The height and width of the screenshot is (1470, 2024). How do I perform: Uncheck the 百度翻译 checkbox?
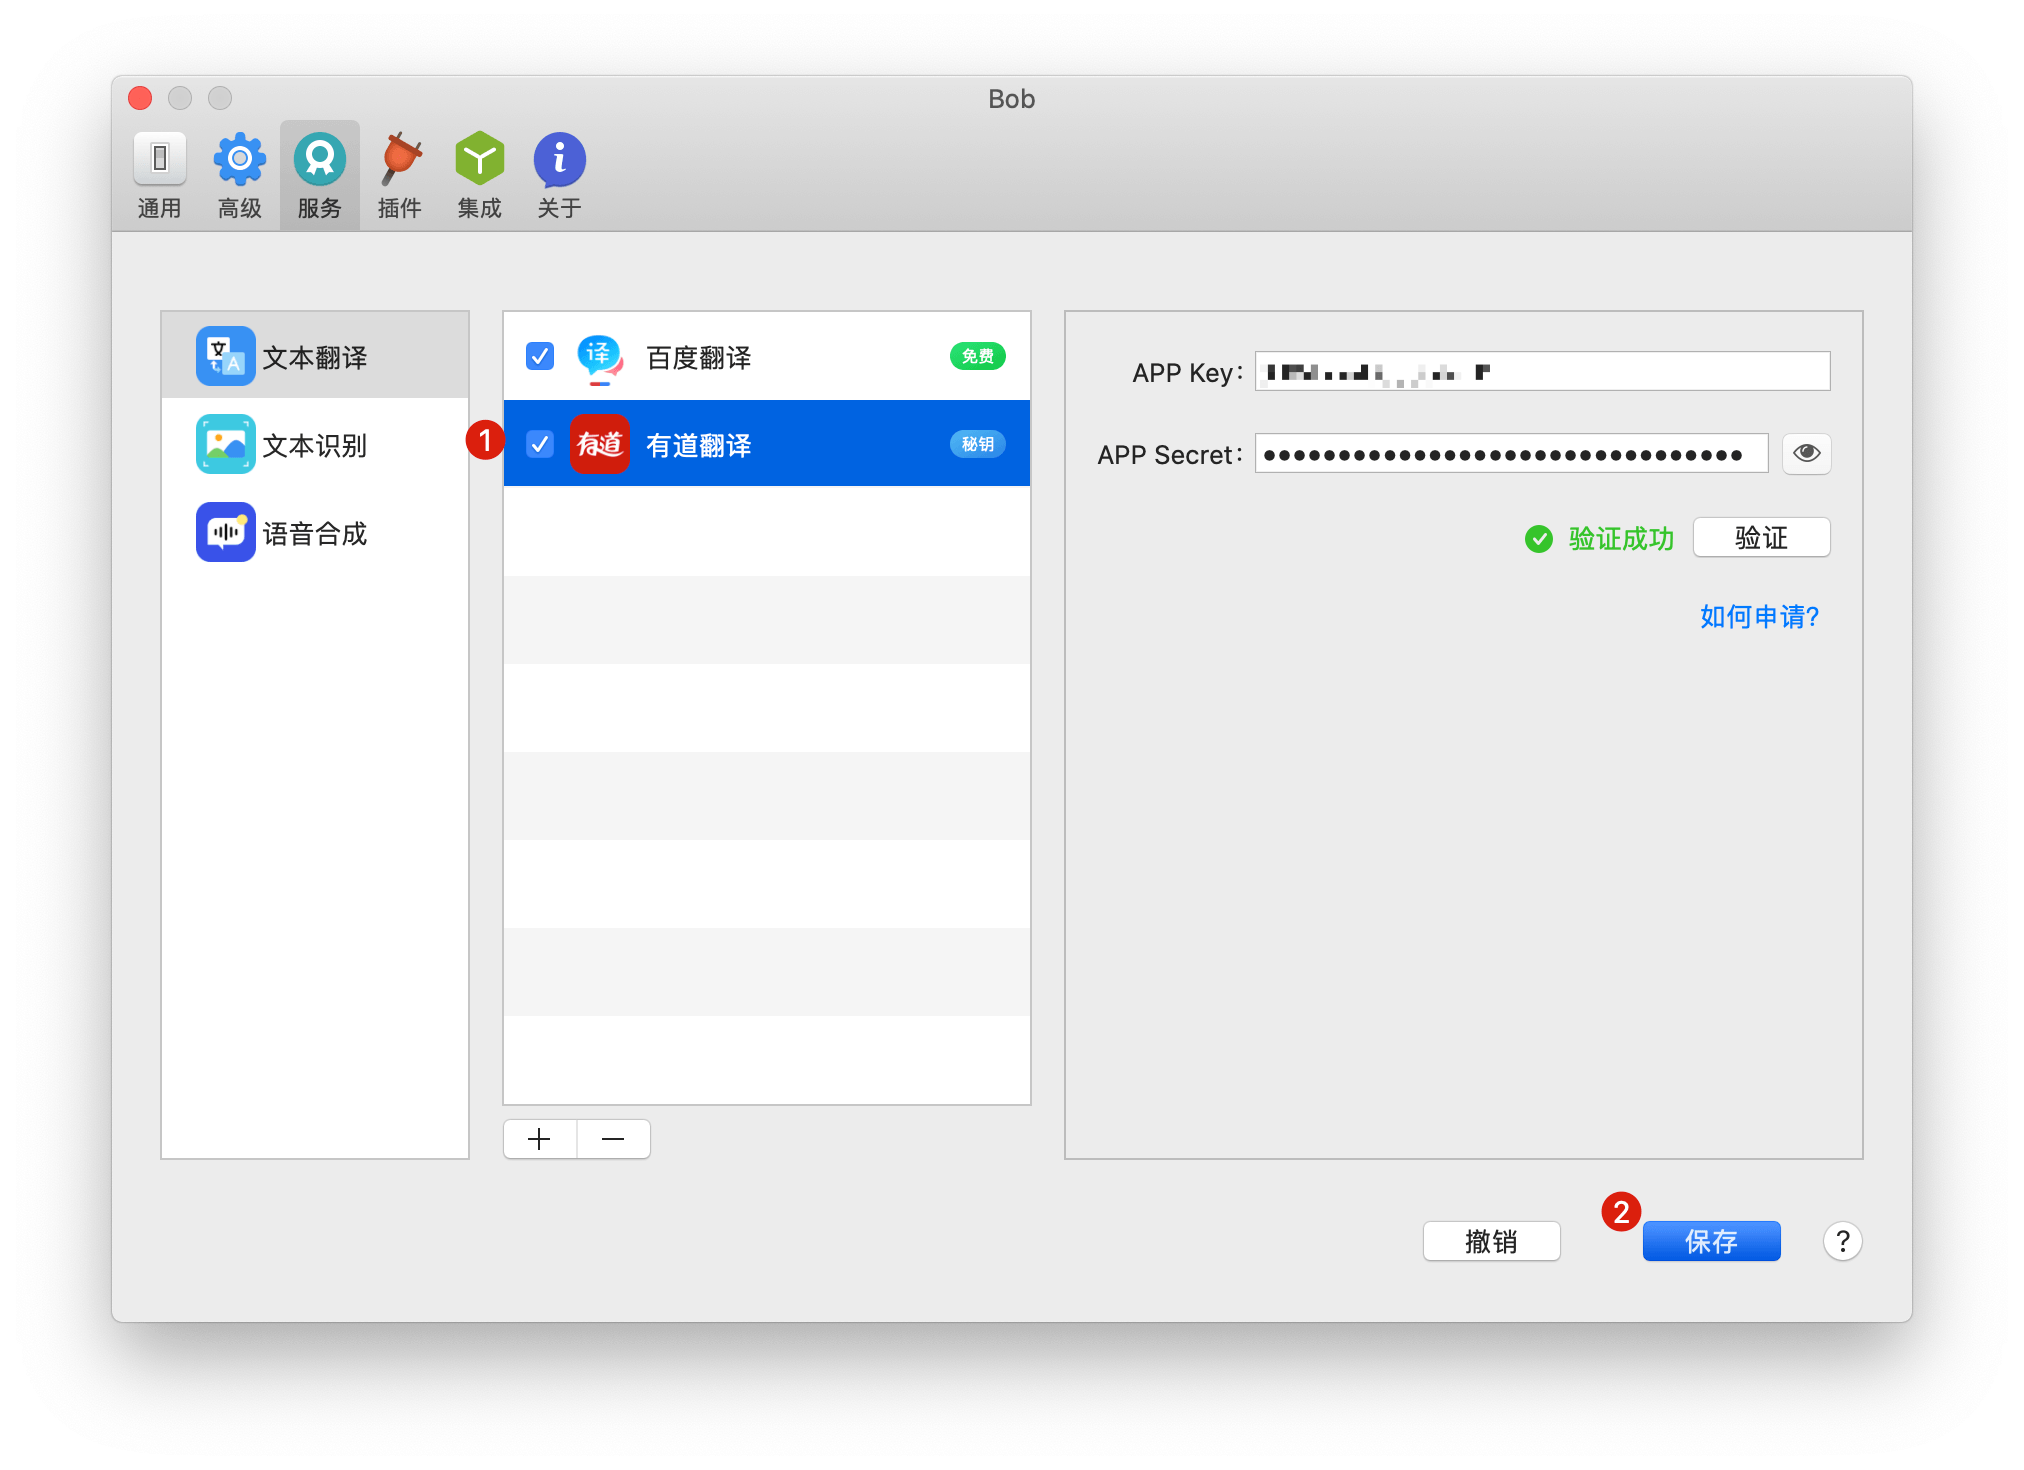tap(540, 356)
